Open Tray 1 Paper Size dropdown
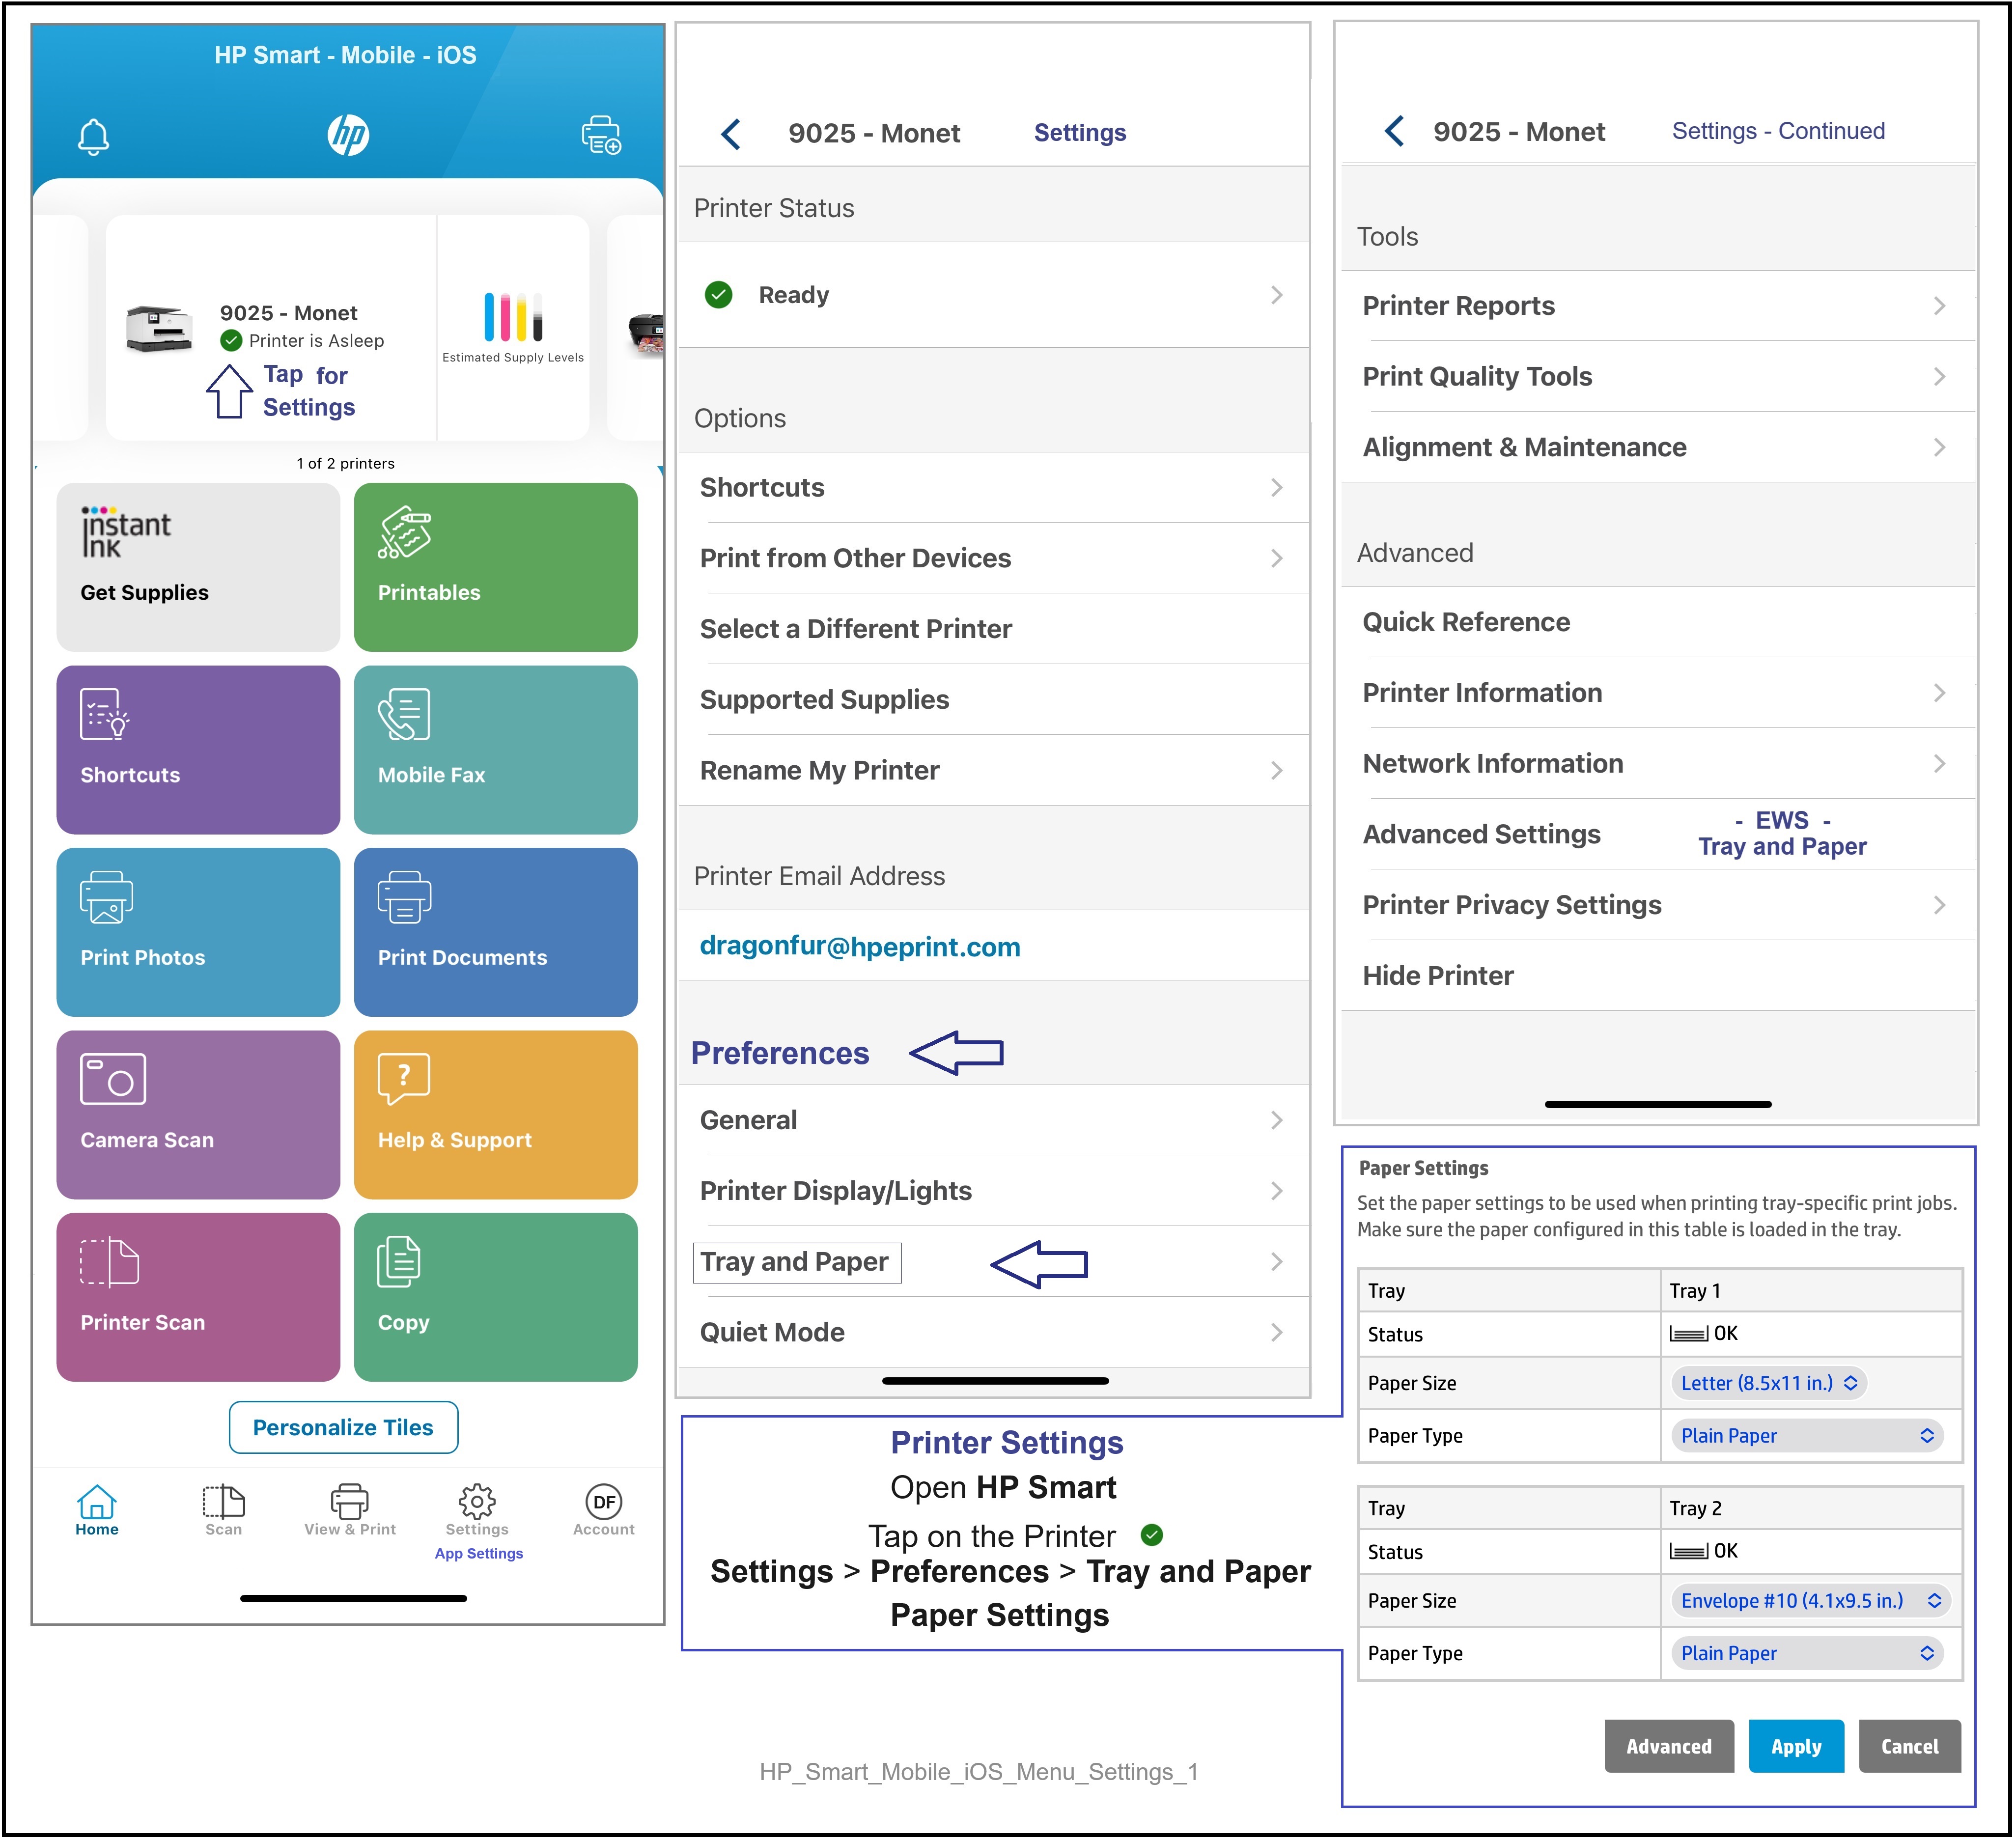This screenshot has height=1839, width=2016. coord(1768,1383)
